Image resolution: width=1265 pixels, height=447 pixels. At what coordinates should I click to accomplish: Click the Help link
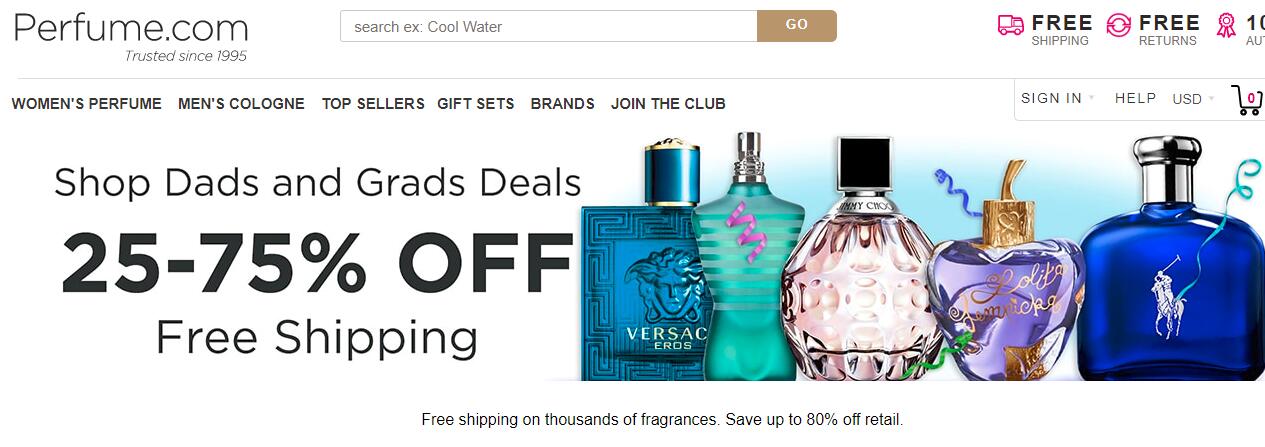[x=1136, y=98]
